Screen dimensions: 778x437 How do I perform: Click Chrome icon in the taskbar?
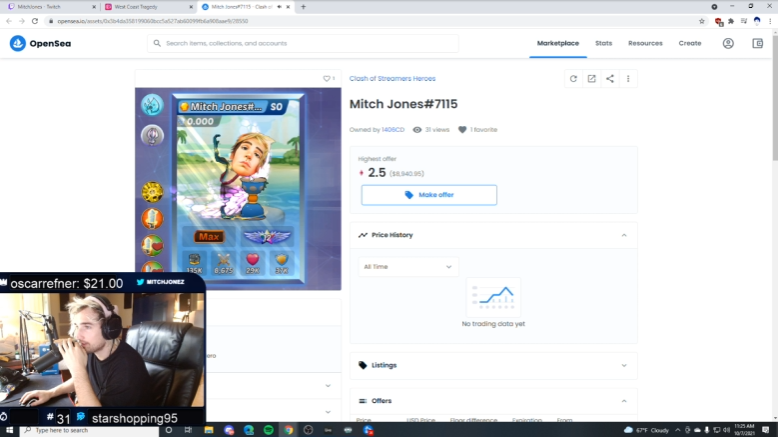point(288,430)
